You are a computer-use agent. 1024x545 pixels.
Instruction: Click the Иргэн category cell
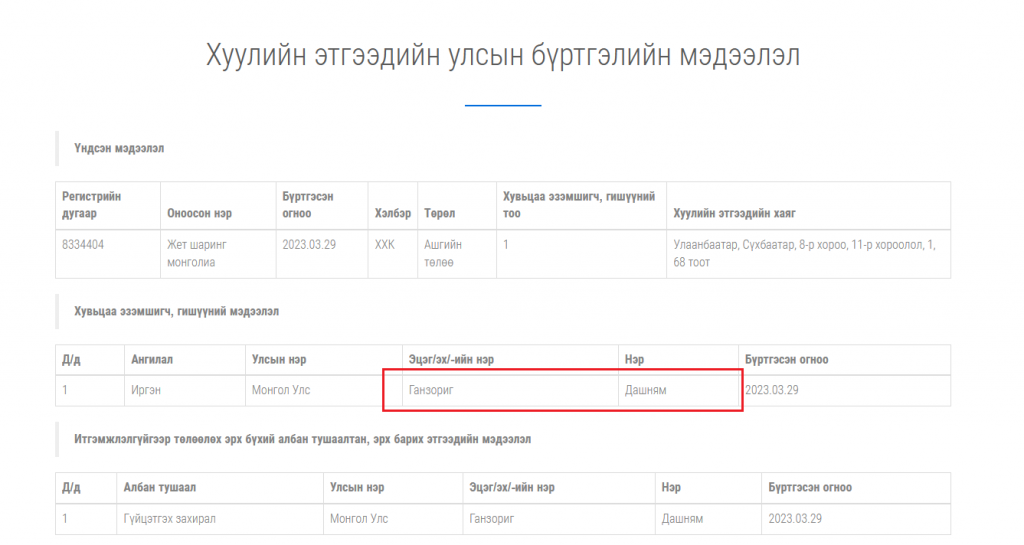(x=146, y=390)
